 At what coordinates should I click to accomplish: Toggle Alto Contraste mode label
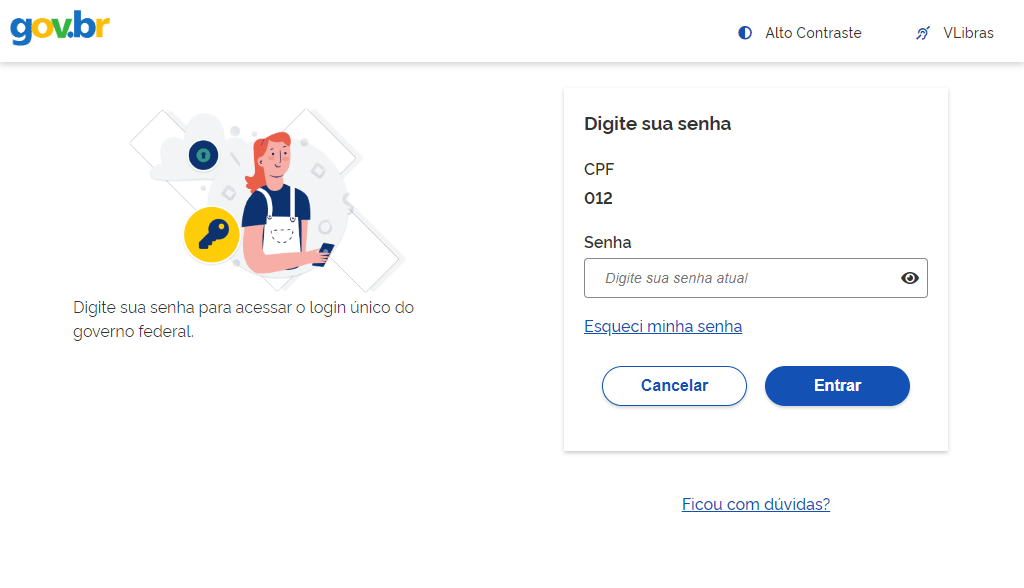pyautogui.click(x=813, y=33)
